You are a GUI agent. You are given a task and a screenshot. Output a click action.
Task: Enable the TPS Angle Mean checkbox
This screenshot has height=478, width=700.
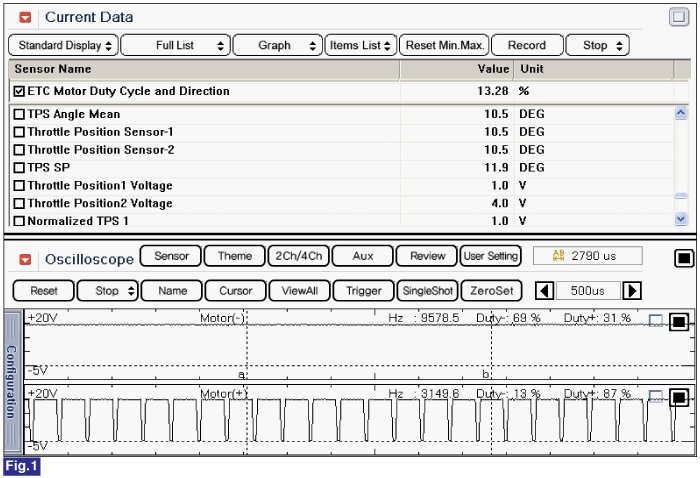click(x=20, y=114)
